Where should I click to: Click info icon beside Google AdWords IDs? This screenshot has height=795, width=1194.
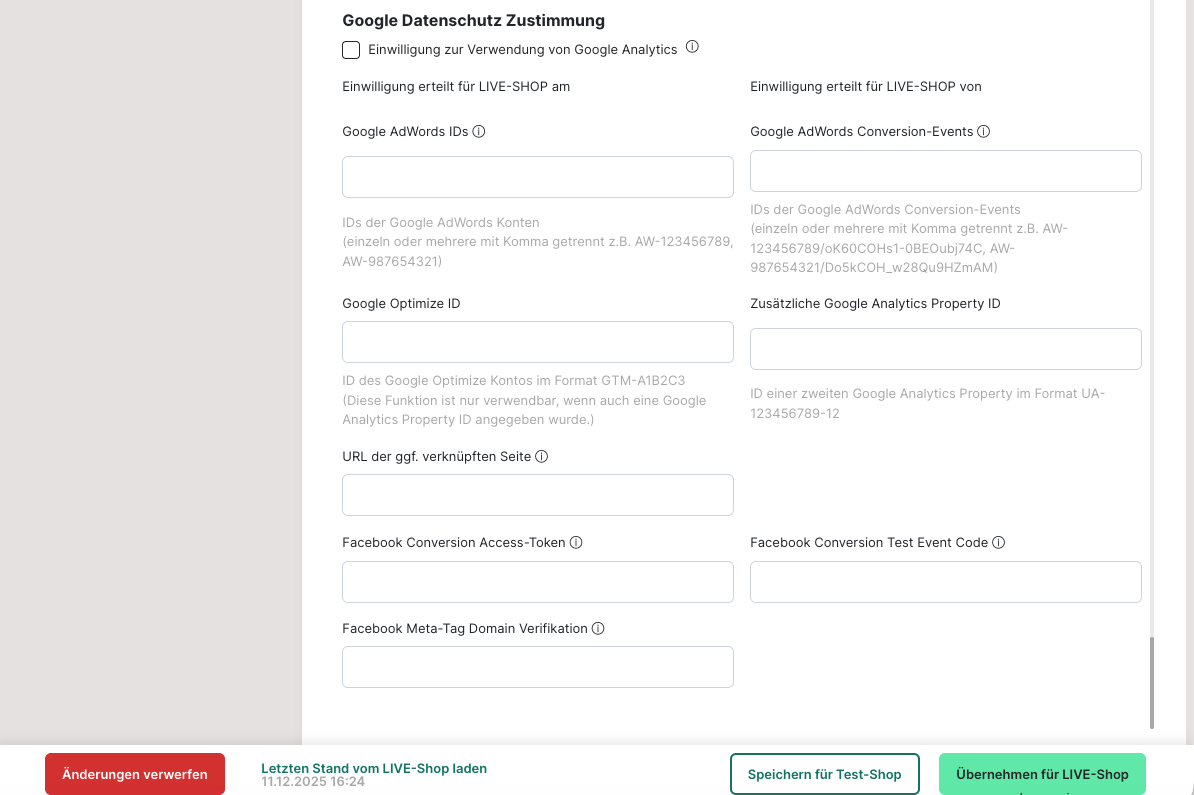(x=479, y=131)
